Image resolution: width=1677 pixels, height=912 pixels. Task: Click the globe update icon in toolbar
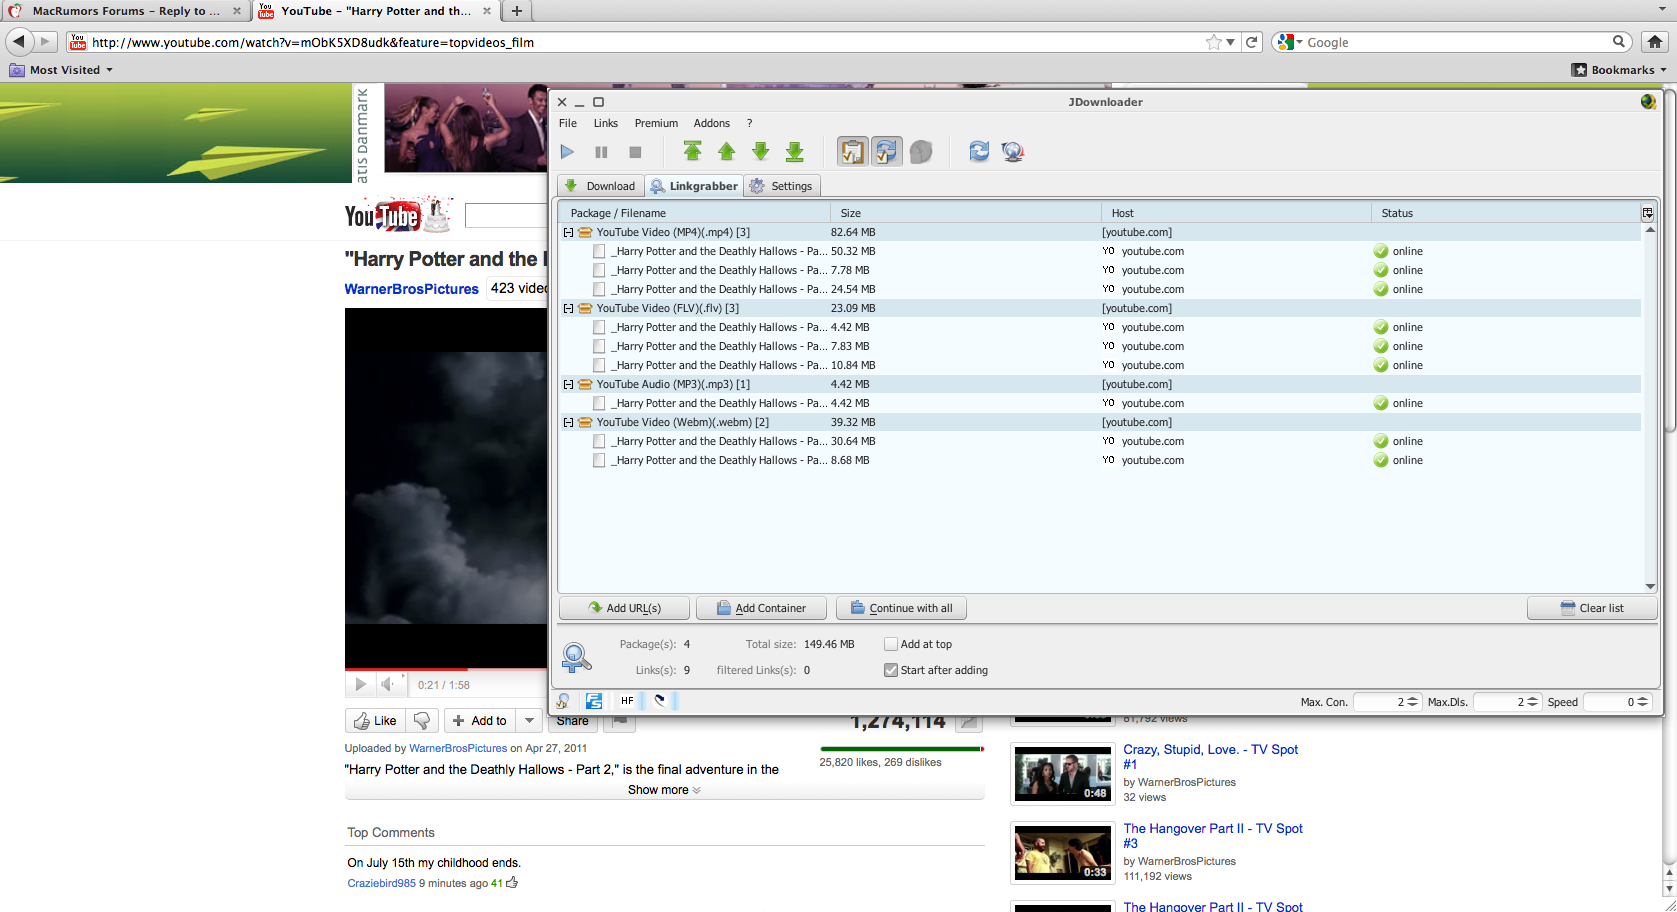[x=1013, y=151]
